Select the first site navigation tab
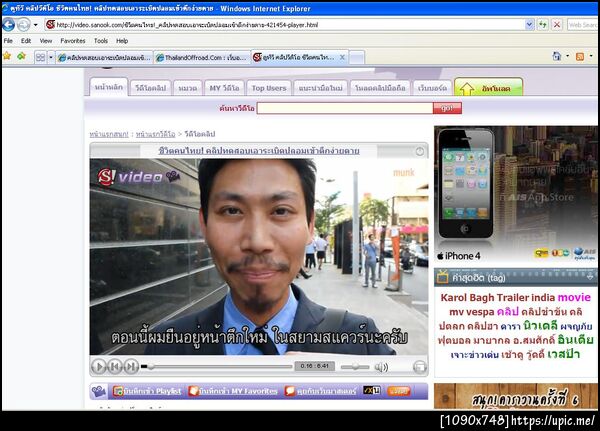 [109, 87]
